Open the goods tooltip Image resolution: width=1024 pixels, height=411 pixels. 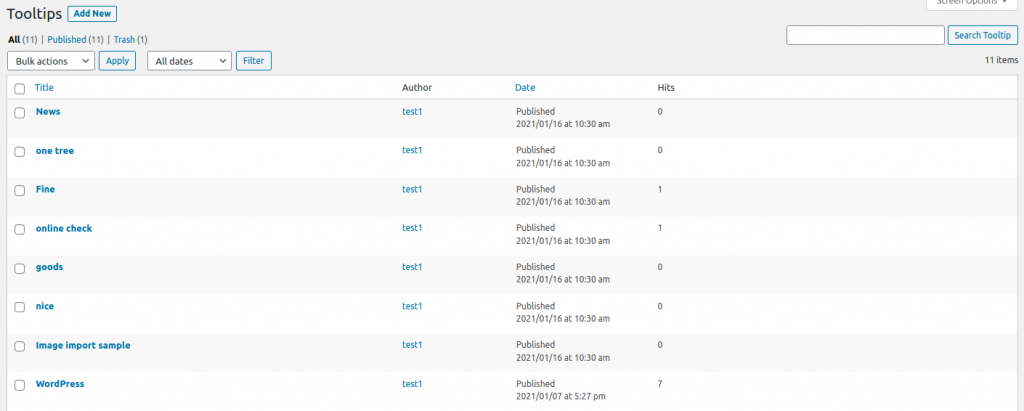tap(50, 267)
